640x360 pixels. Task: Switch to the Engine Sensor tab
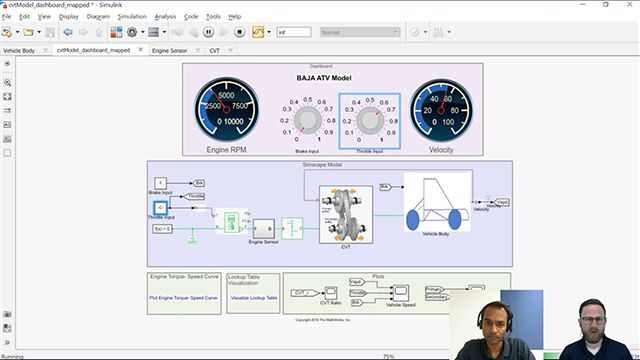169,50
